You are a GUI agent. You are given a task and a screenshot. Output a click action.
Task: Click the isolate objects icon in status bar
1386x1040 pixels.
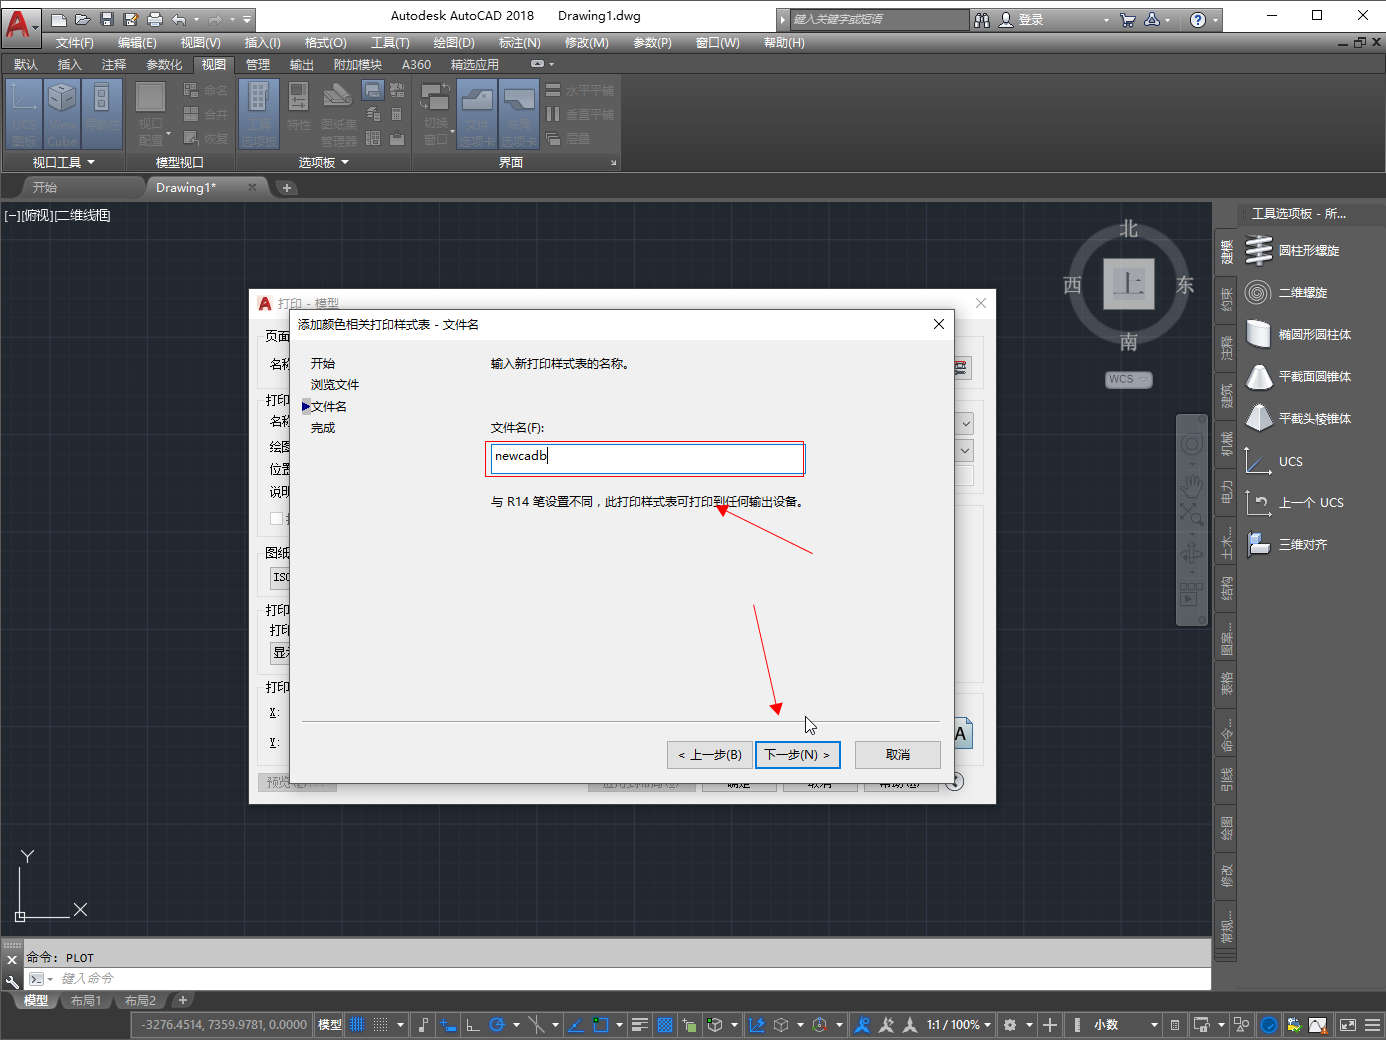pos(1242,1025)
